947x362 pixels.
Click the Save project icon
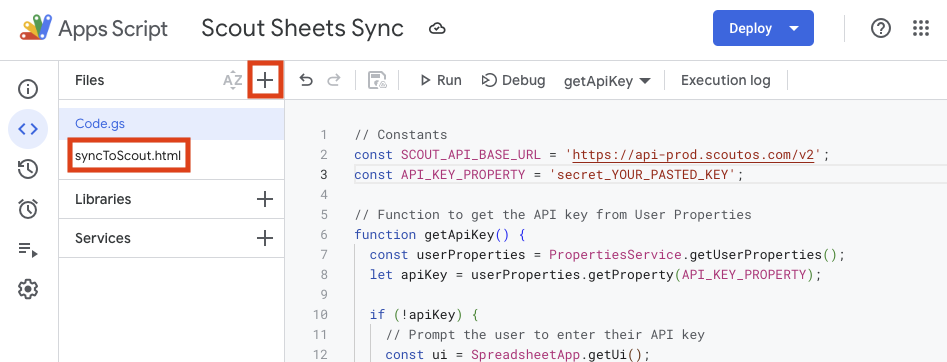pos(377,80)
